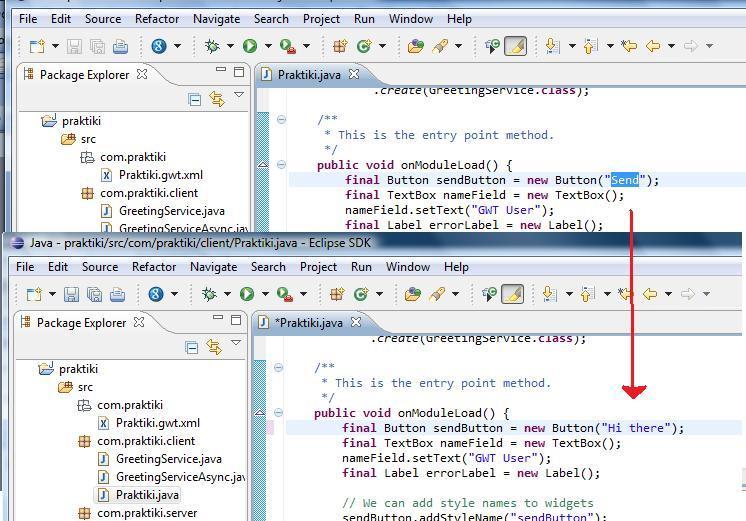Click Google services icon in lower window toolbar
746x521 pixels.
click(156, 294)
